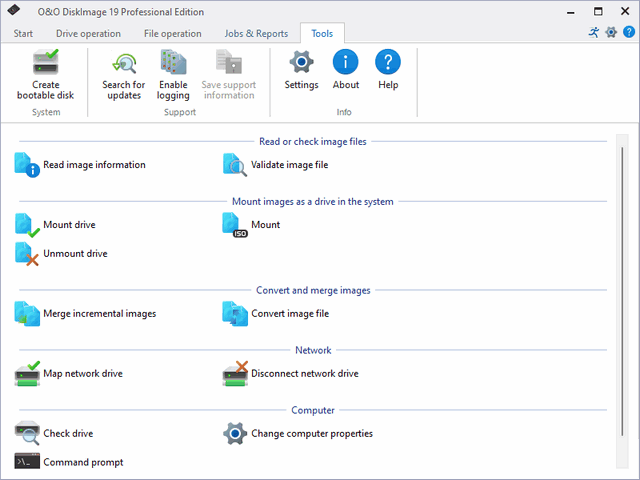Open the About info icon
Viewport: 640px width, 480px height.
pyautogui.click(x=346, y=64)
